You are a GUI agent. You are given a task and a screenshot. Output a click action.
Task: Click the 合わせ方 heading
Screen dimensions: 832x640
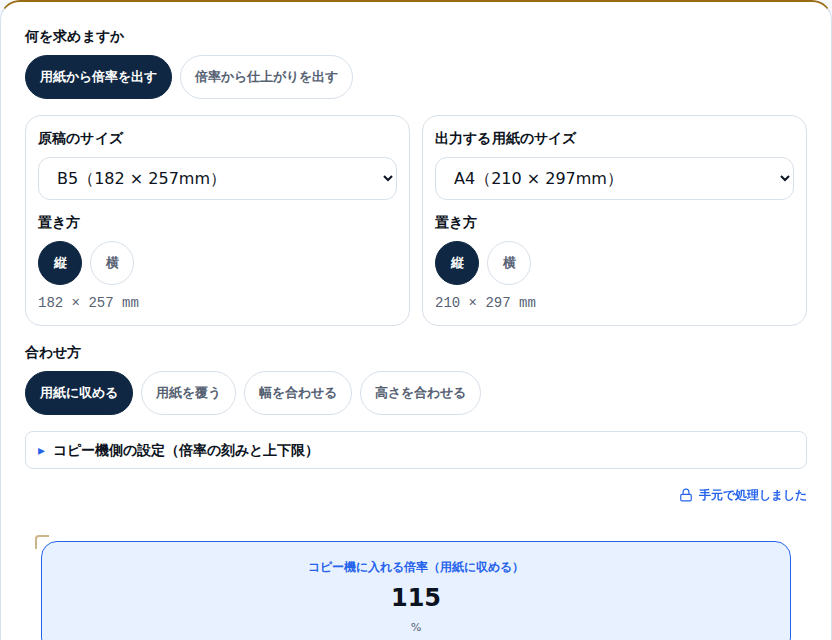53,352
